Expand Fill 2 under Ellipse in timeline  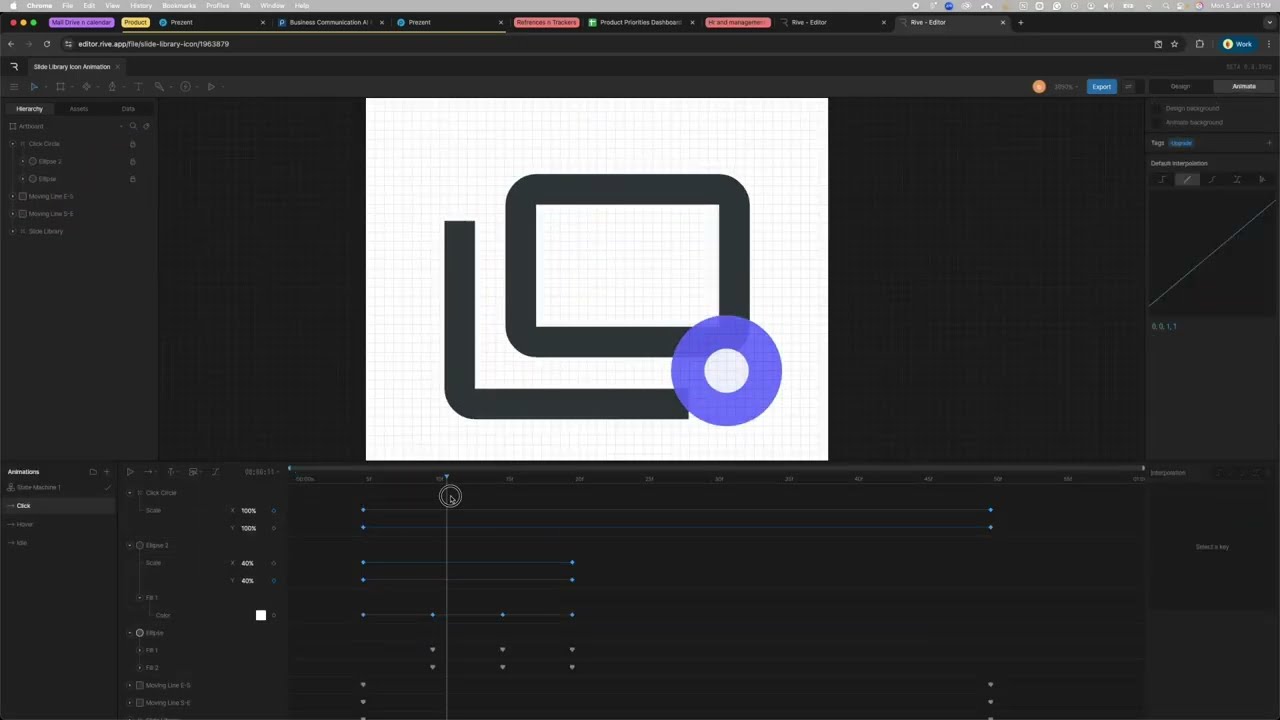pos(139,667)
